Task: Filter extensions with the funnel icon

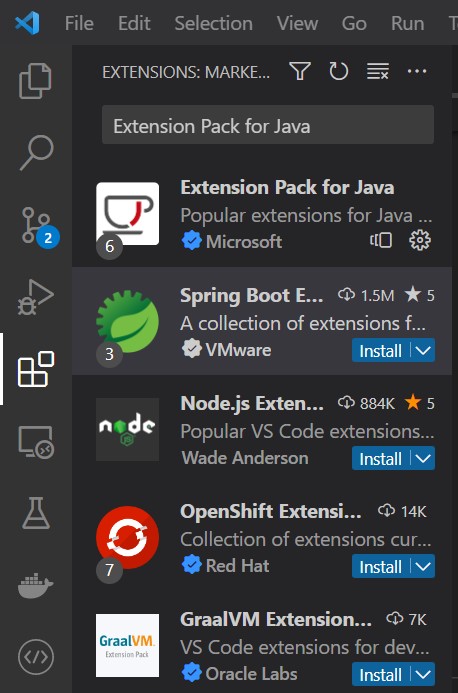Action: (300, 71)
